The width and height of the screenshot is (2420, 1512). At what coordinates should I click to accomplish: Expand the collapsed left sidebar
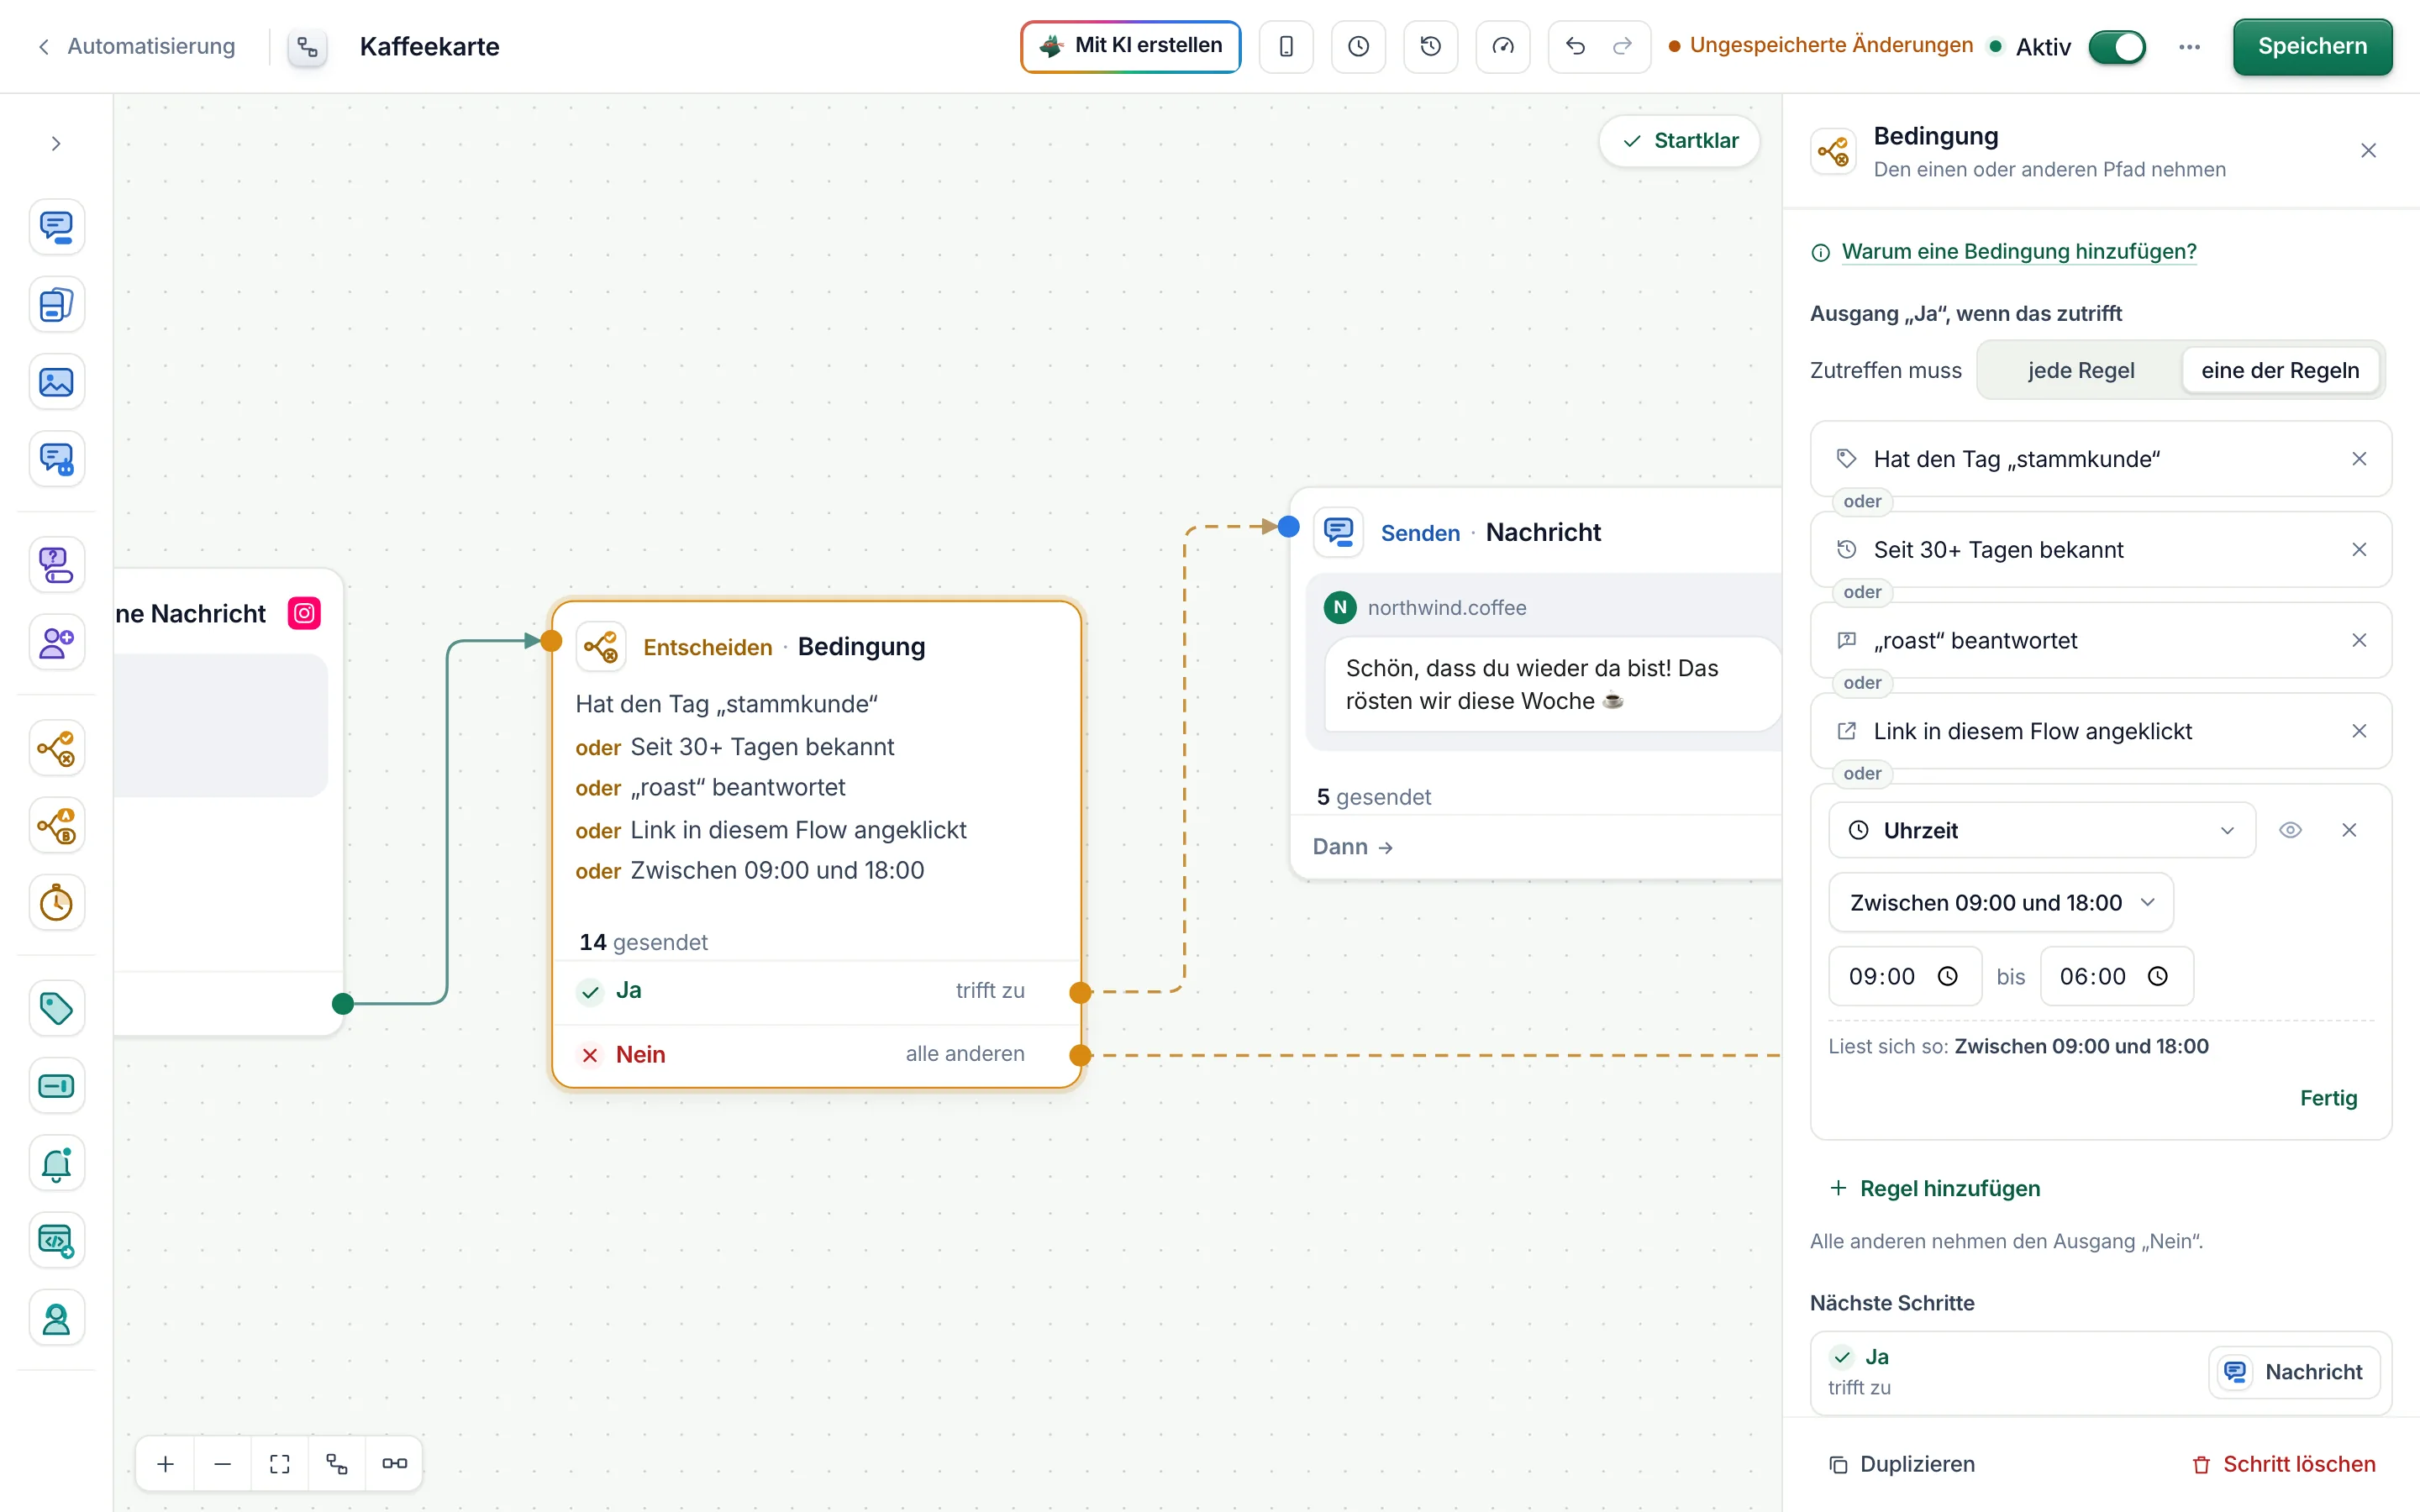[x=56, y=143]
